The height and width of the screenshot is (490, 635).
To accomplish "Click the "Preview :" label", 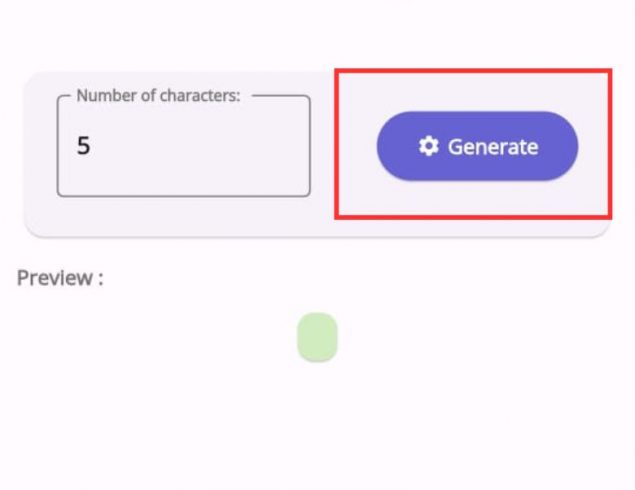I will (x=60, y=278).
